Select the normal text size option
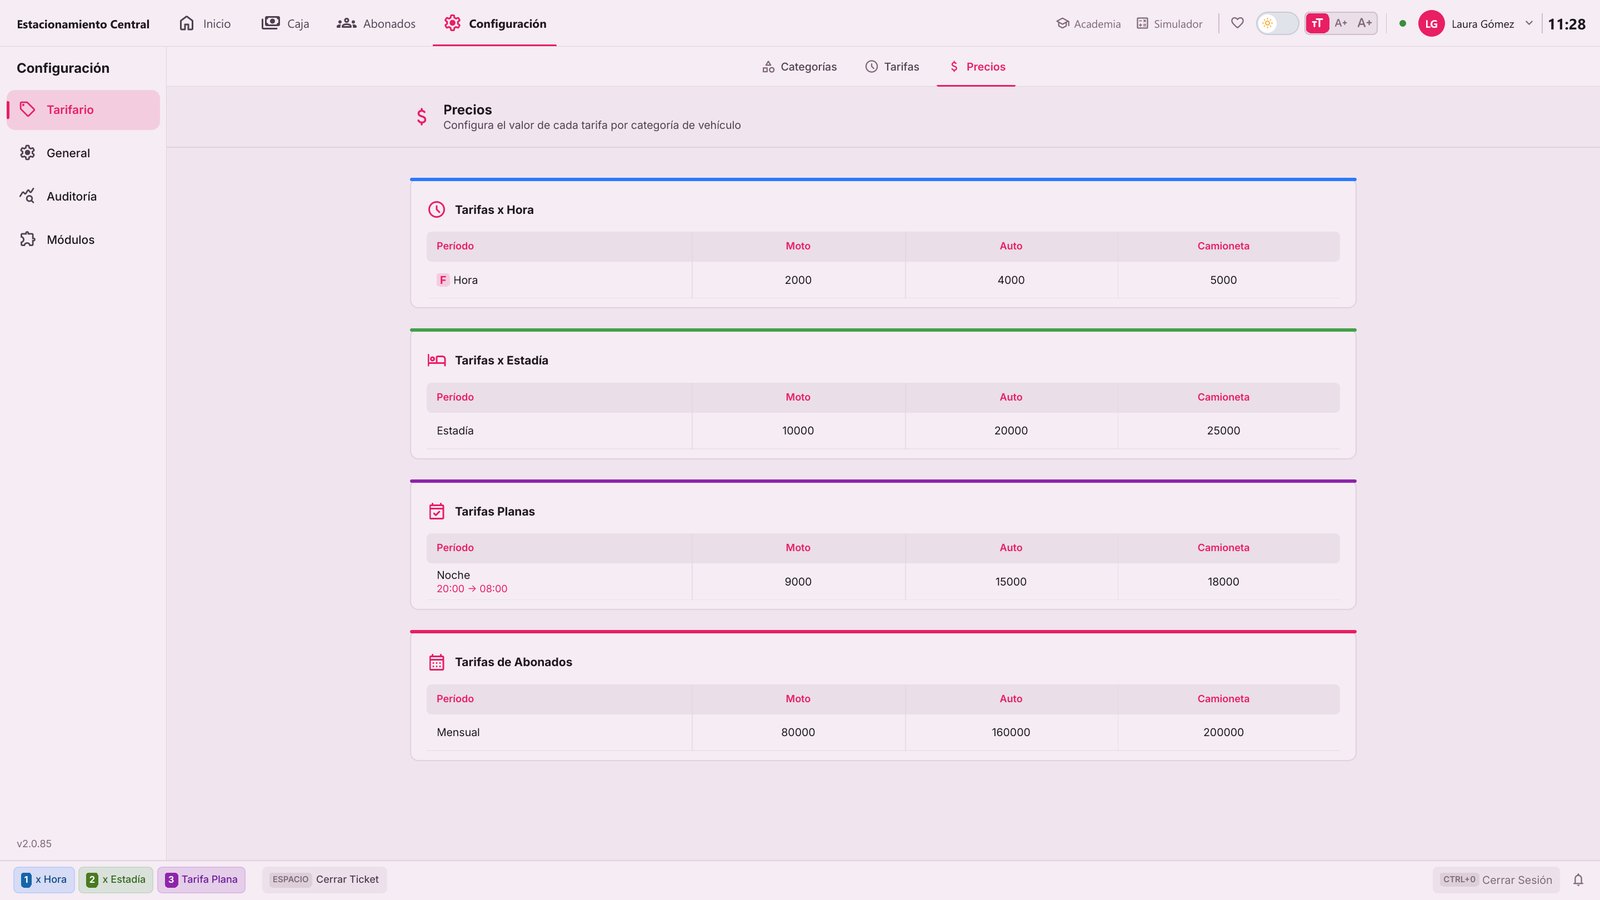 tap(1317, 23)
